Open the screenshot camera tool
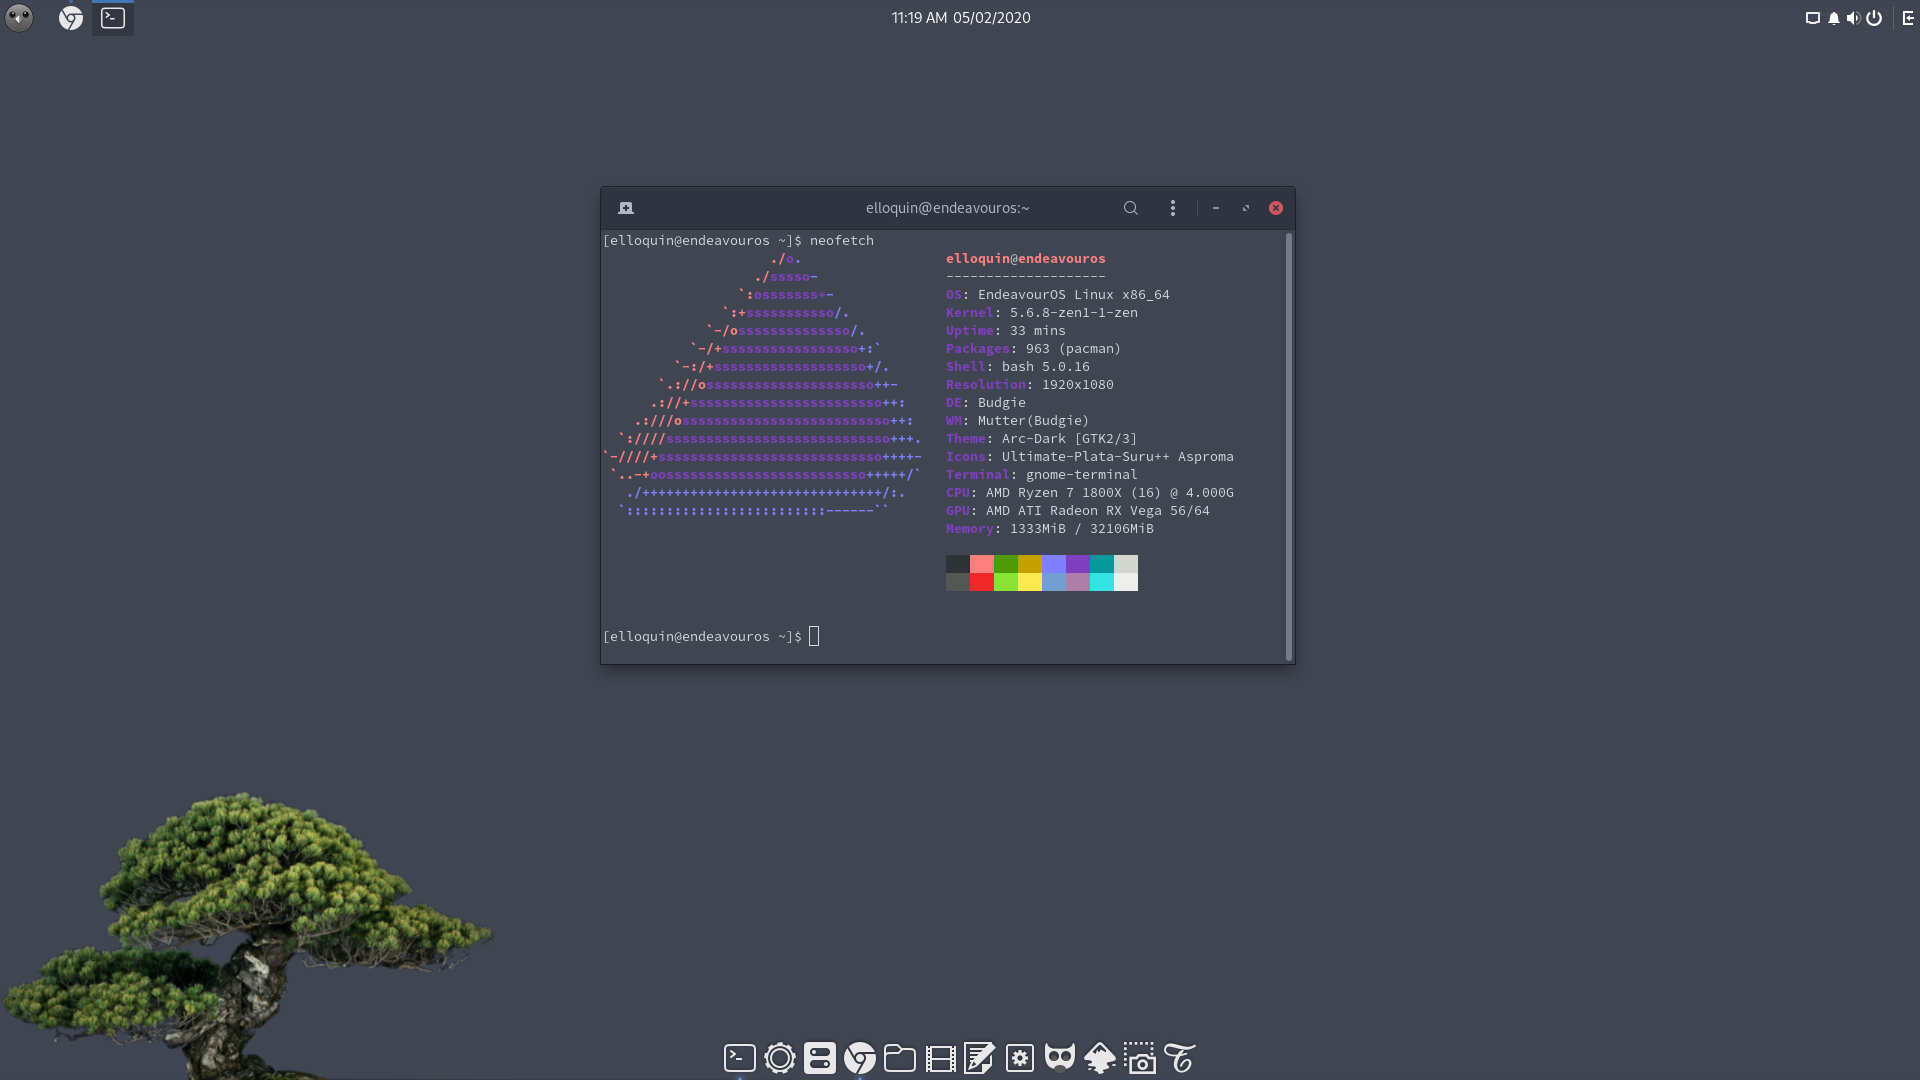 pyautogui.click(x=1140, y=1058)
